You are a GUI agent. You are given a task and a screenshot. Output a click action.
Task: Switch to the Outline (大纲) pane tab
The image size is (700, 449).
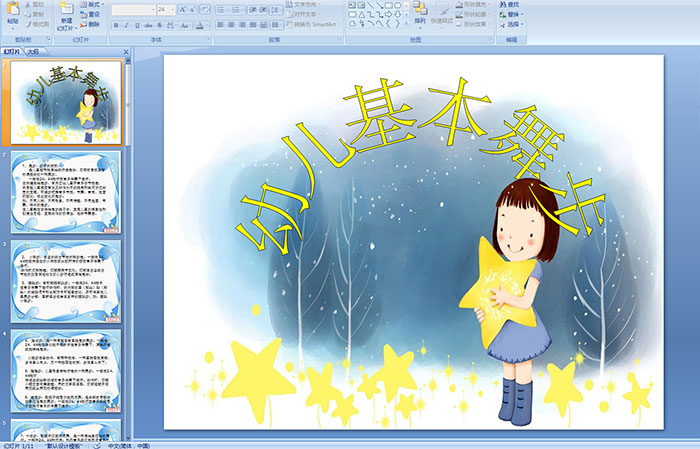(33, 52)
